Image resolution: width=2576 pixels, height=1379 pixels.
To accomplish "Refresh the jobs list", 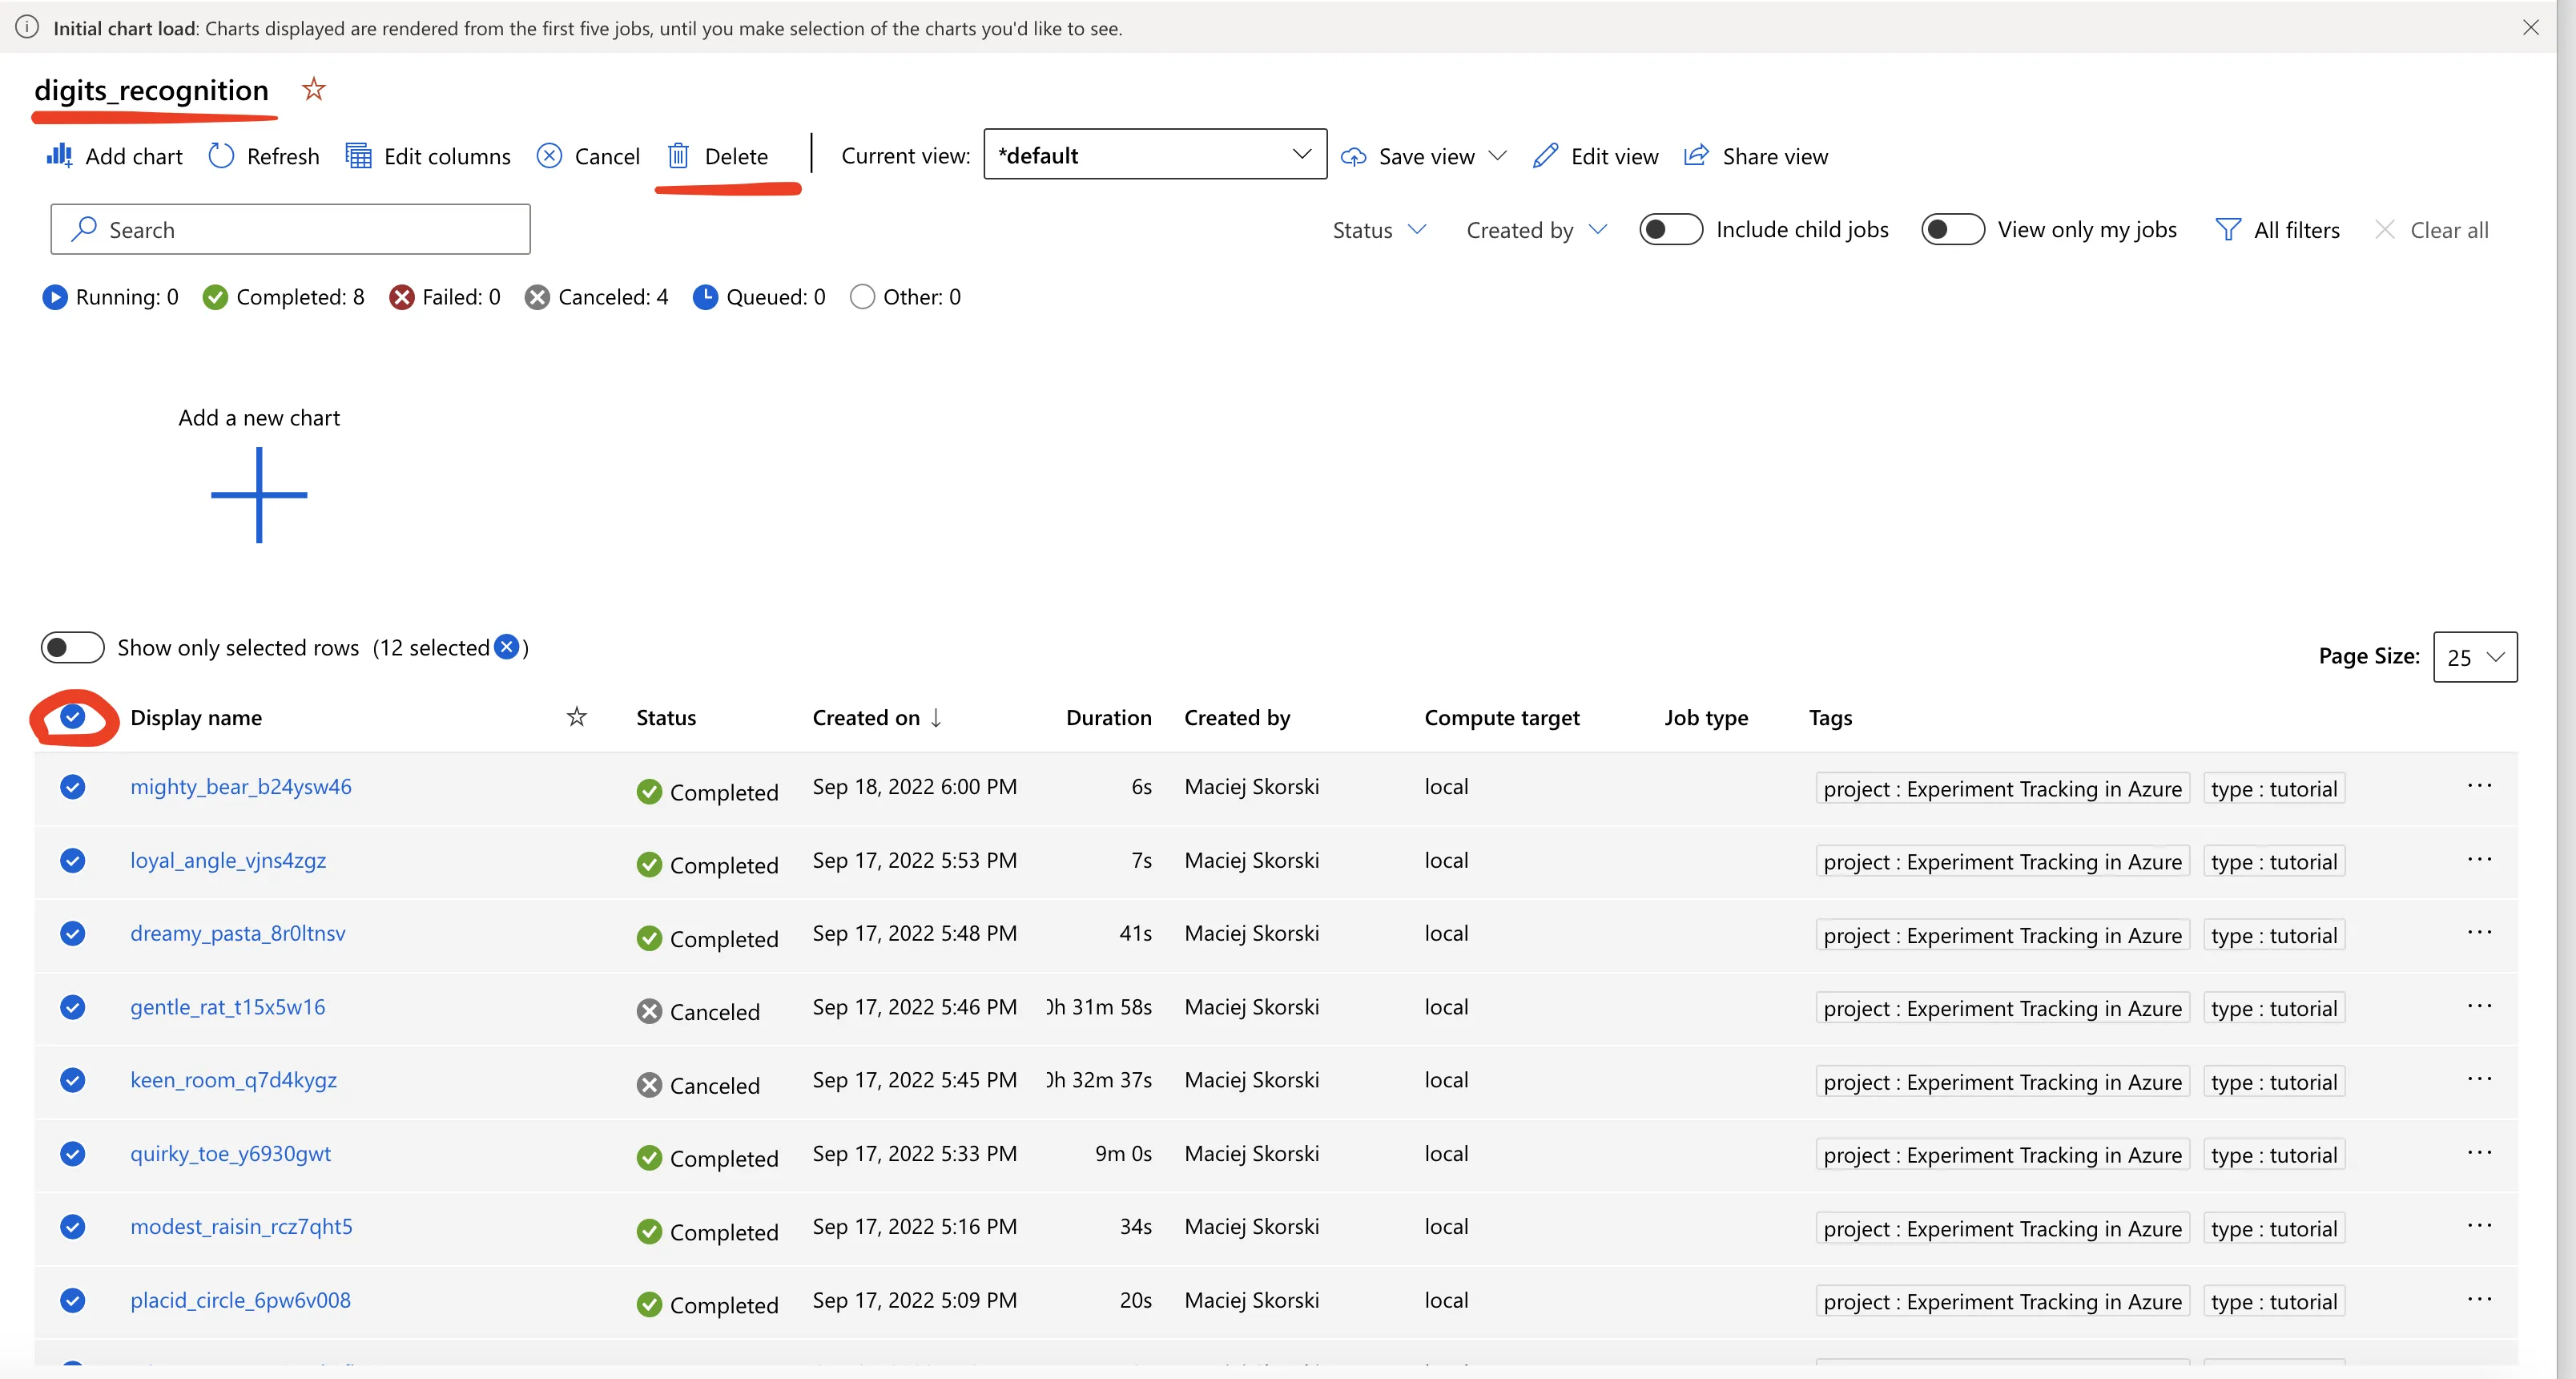I will (x=221, y=156).
